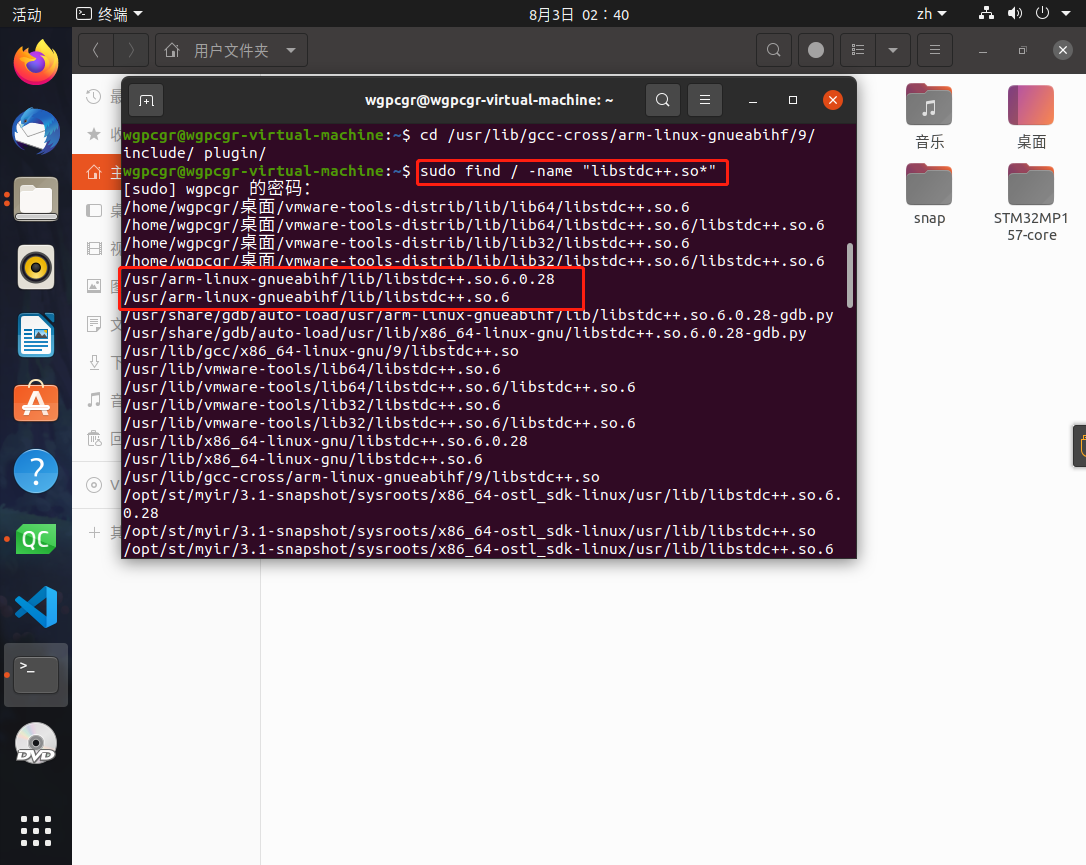The height and width of the screenshot is (865, 1086).
Task: Select trash entry in Files sidebar
Action: [x=95, y=438]
